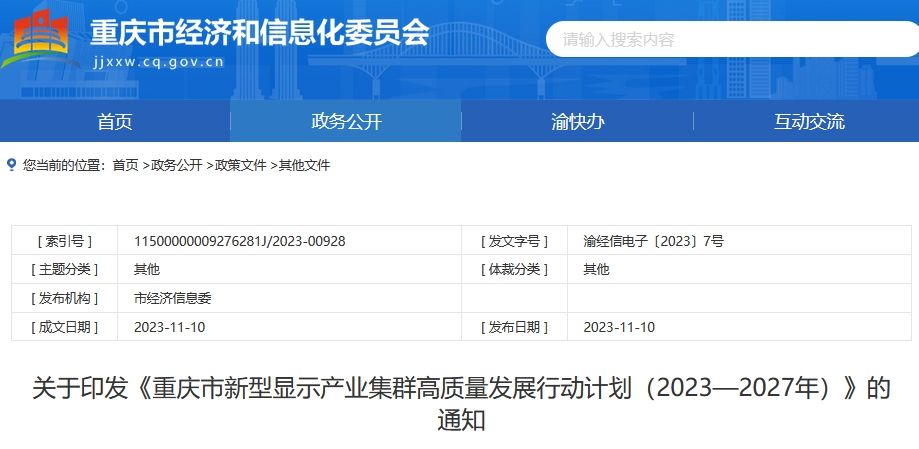Go to the 互动交流 navigation tab
919x449 pixels.
[x=808, y=122]
